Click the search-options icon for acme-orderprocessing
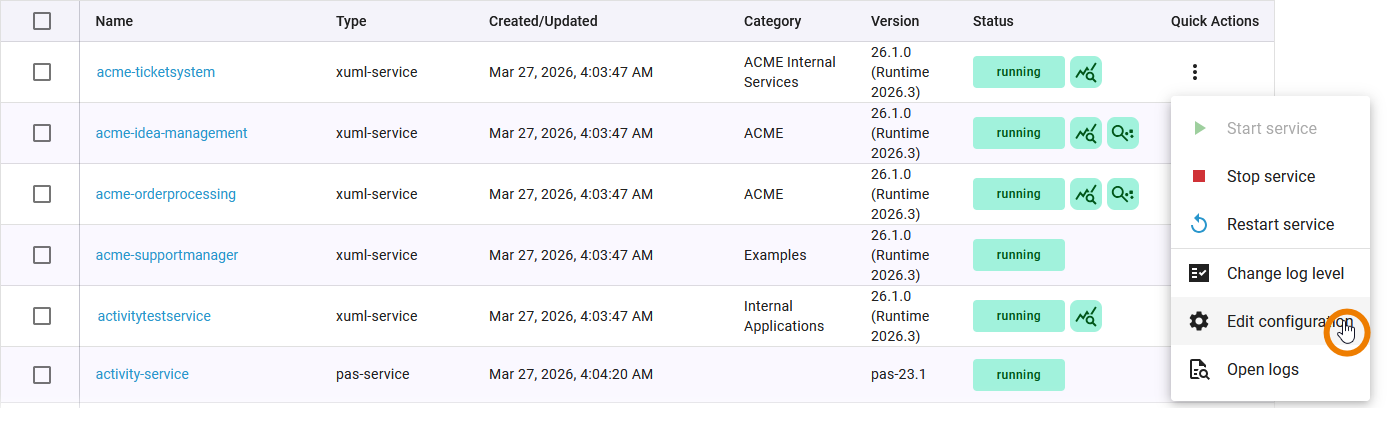The width and height of the screenshot is (1400, 421). pos(1122,194)
